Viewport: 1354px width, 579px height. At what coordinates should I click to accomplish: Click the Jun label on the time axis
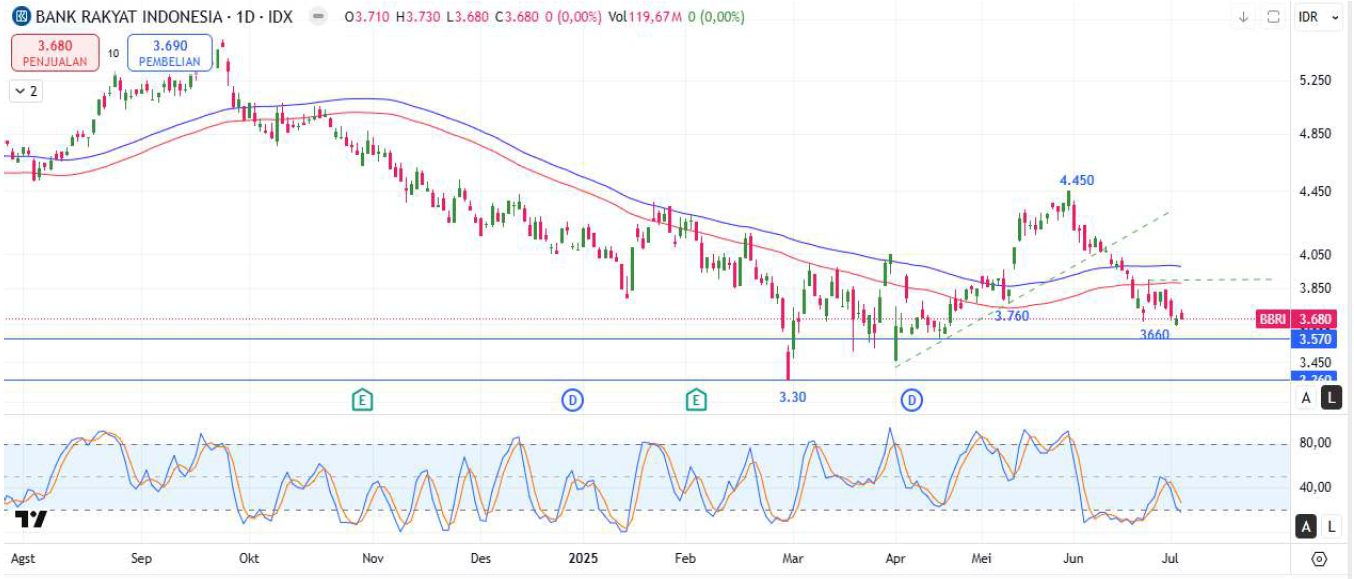(1074, 558)
